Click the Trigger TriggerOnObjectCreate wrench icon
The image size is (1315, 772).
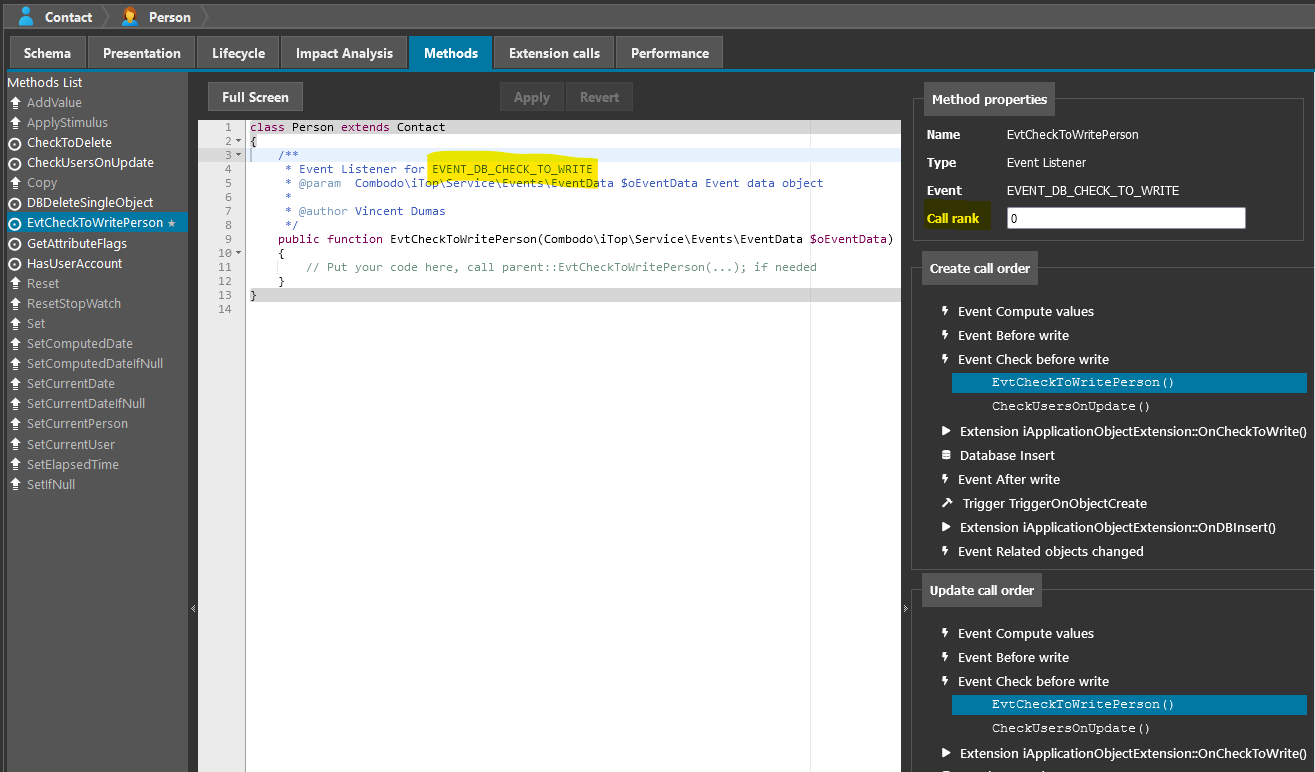(x=947, y=503)
